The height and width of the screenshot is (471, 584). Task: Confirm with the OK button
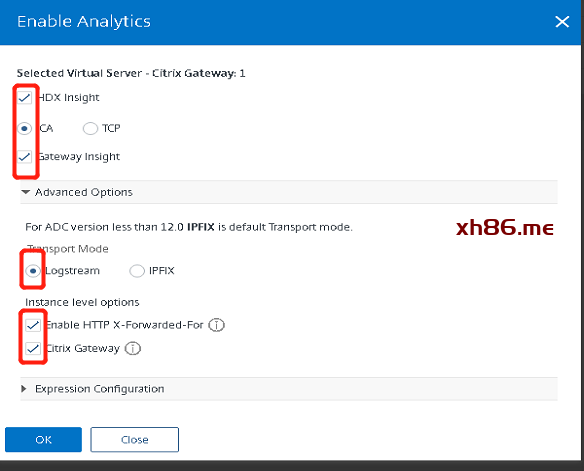43,440
